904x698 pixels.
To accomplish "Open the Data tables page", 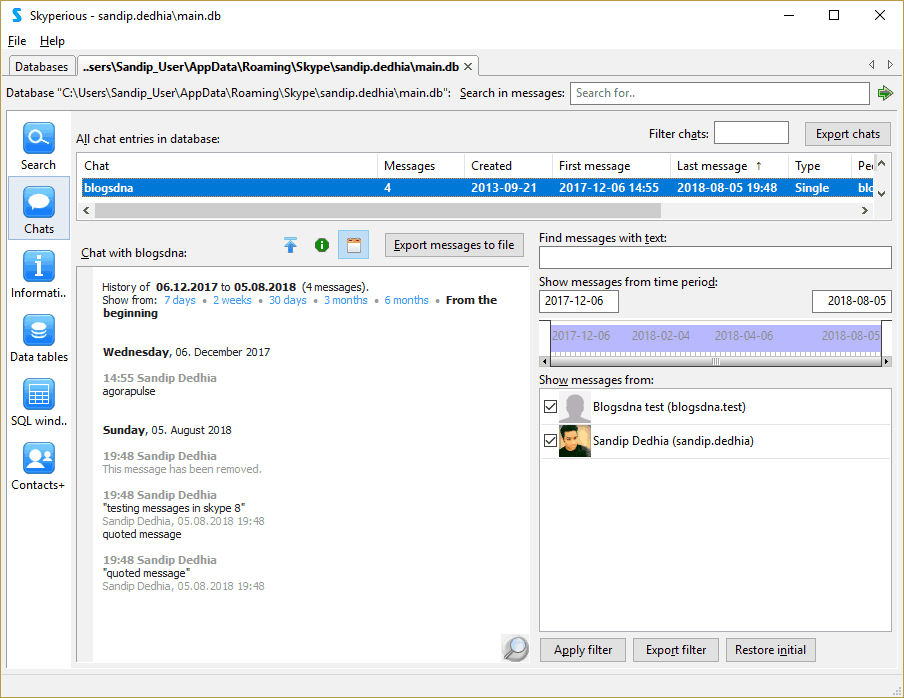I will click(39, 338).
